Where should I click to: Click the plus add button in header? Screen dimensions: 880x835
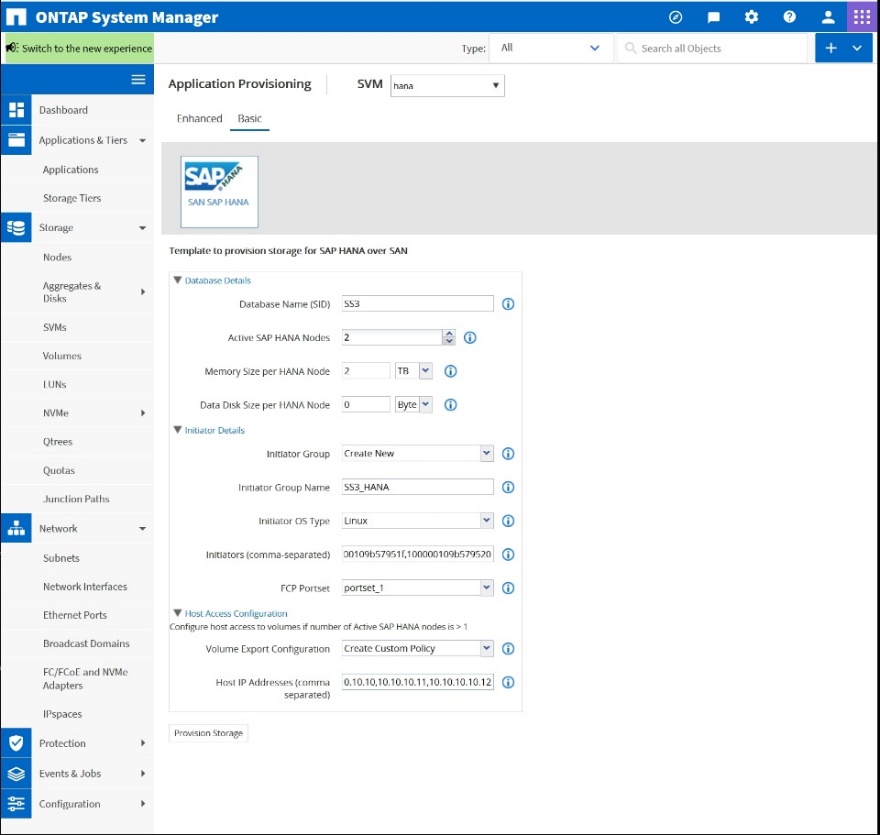(831, 48)
